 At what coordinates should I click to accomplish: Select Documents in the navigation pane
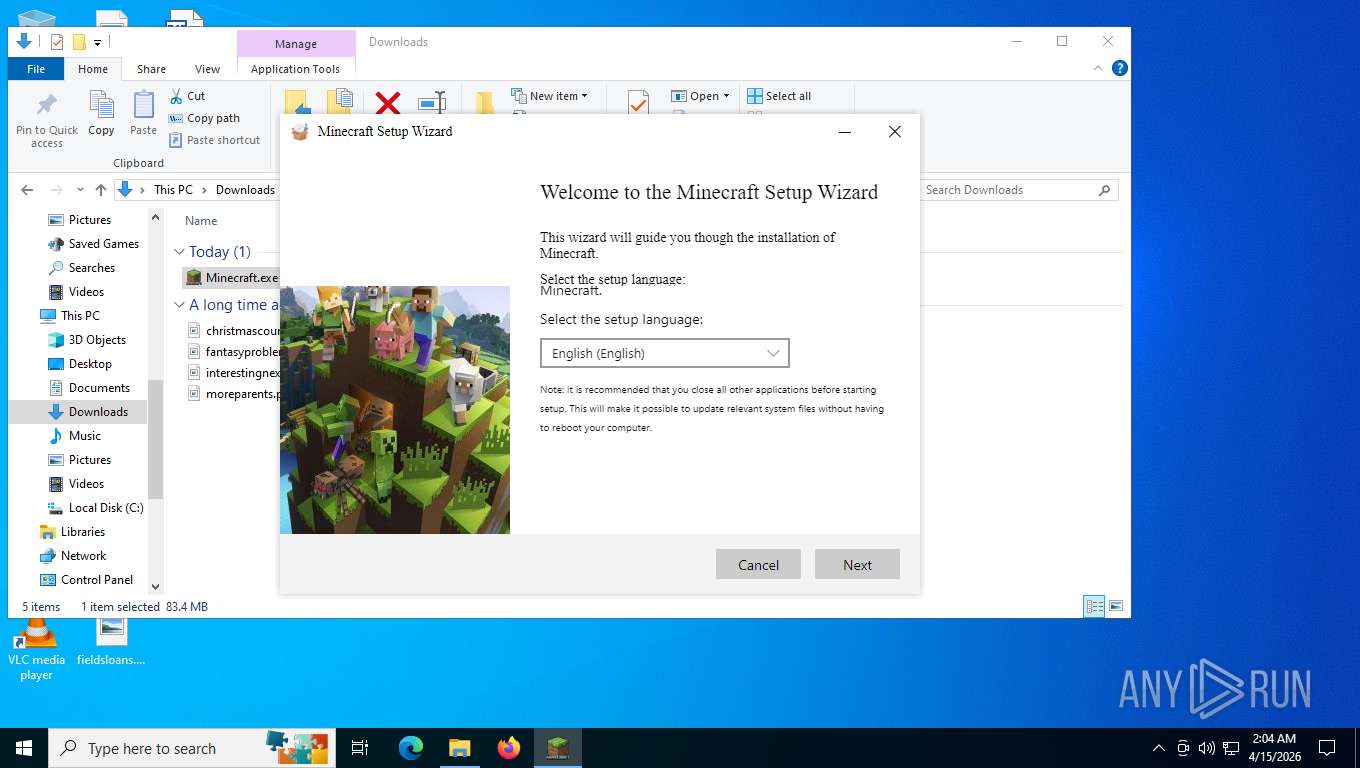click(x=89, y=388)
